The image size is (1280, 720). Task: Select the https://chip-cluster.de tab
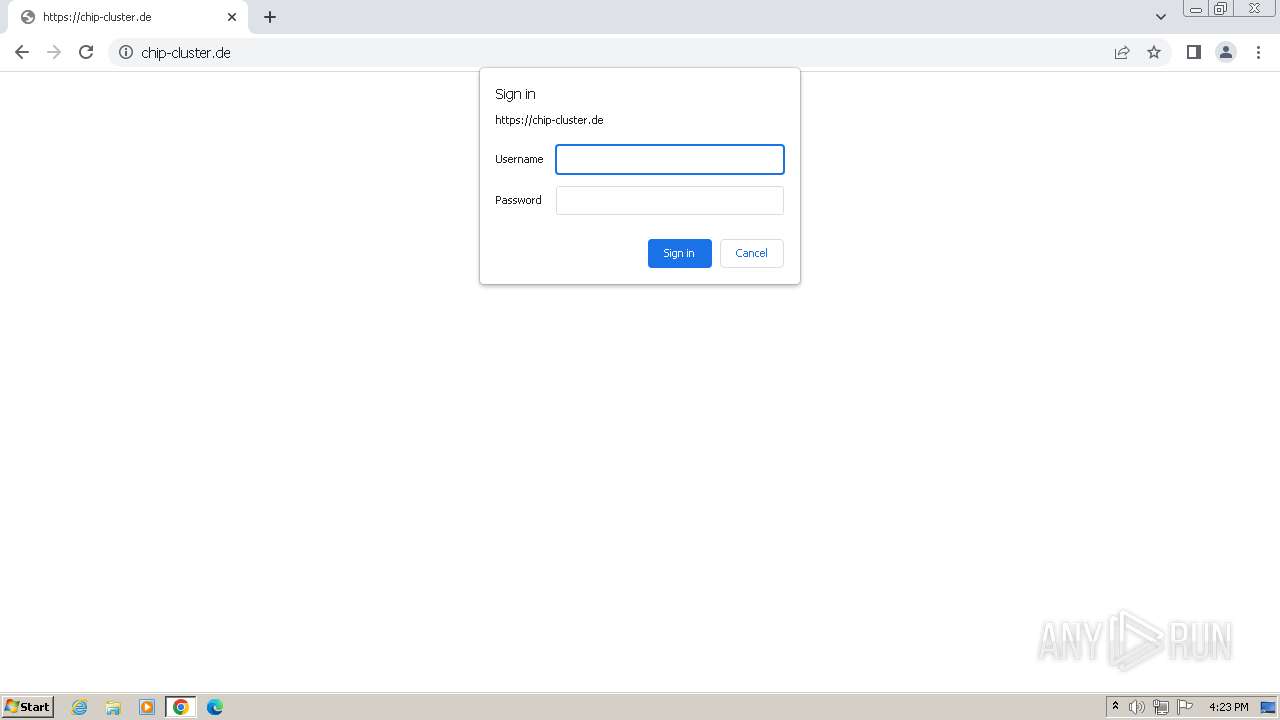pyautogui.click(x=128, y=17)
